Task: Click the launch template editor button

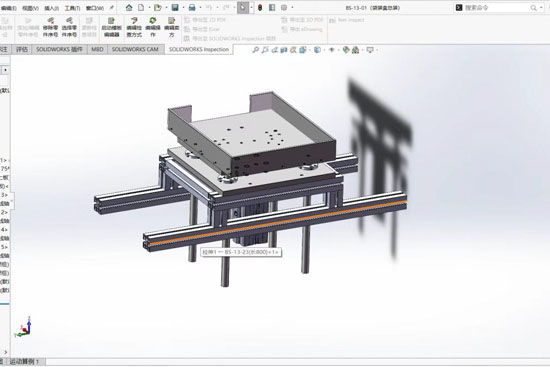Action: 112,28
